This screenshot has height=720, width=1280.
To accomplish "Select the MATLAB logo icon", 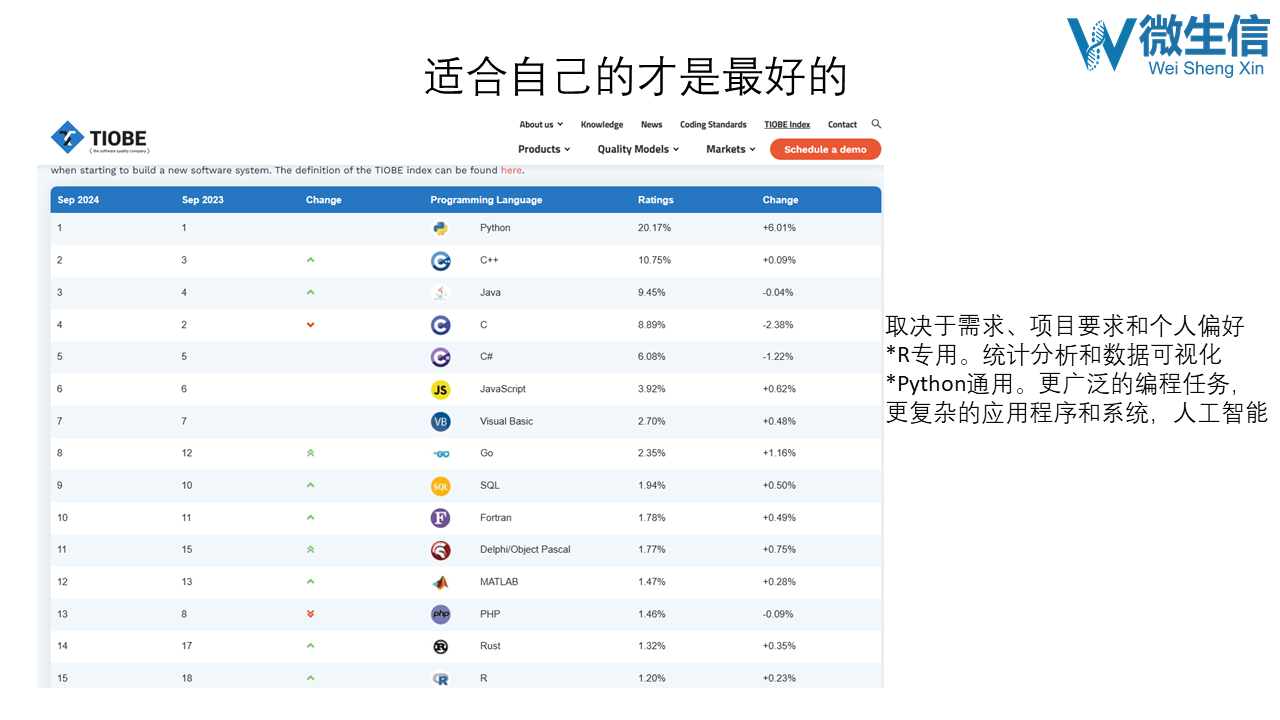I will click(x=440, y=582).
